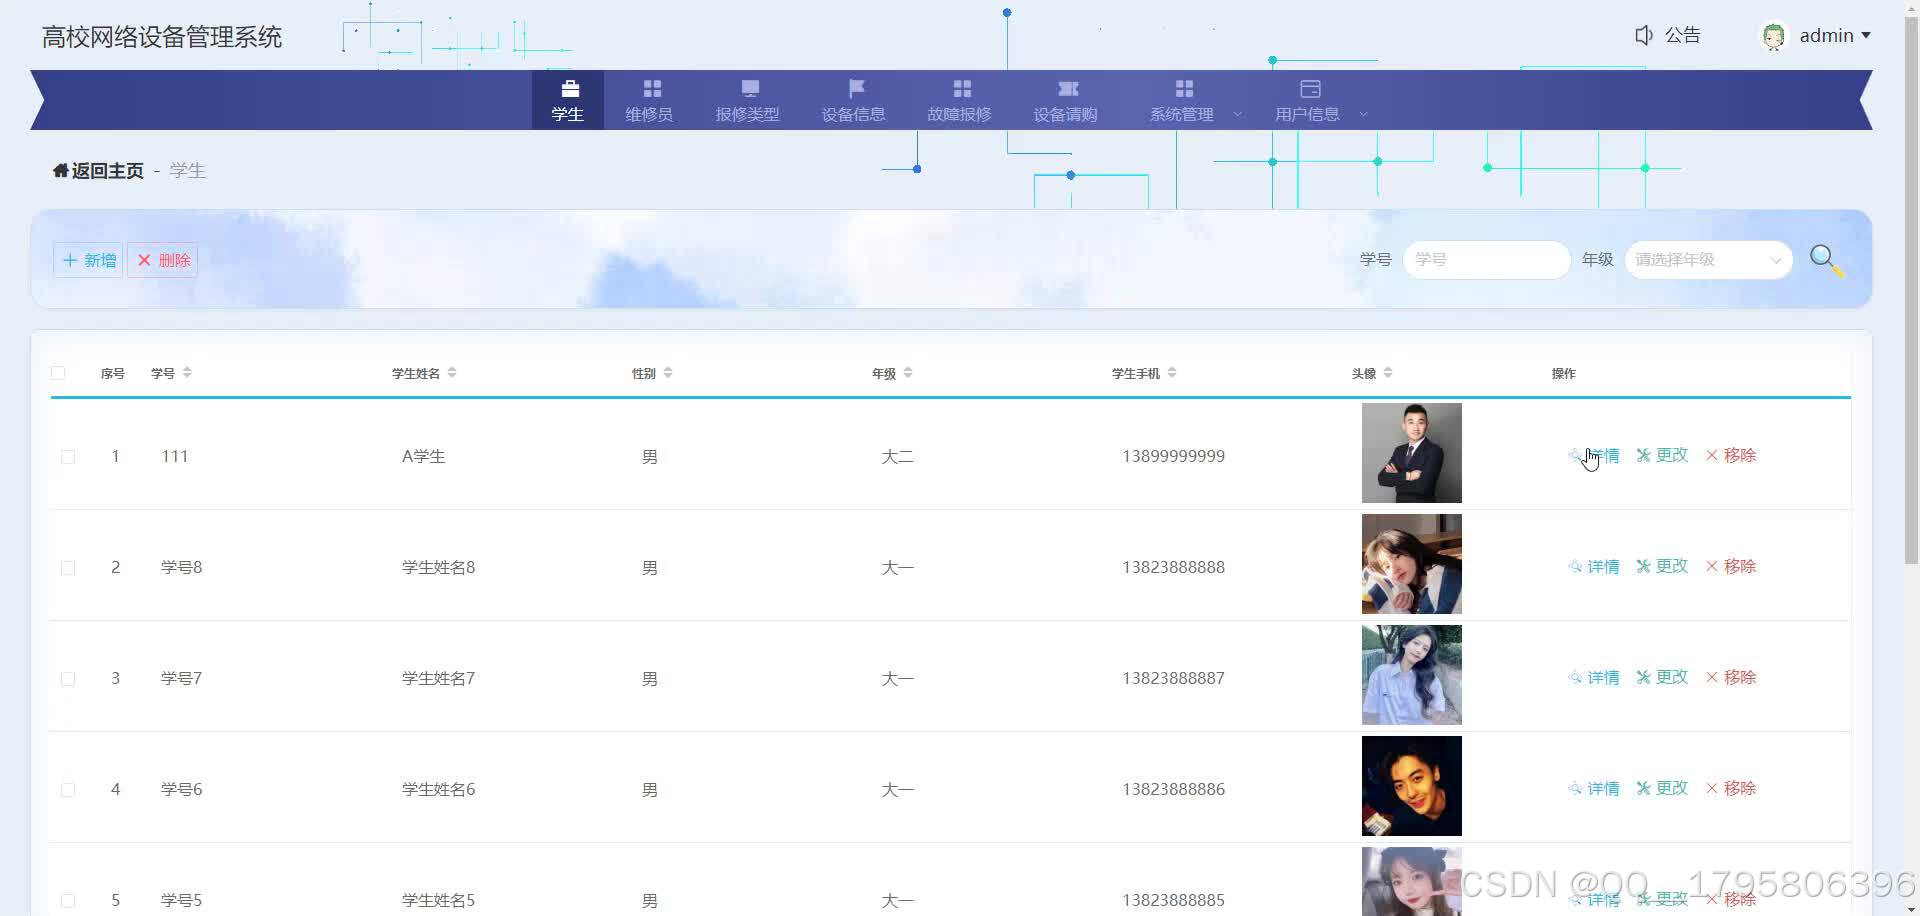Check the 学号7 row checkbox
The width and height of the screenshot is (1920, 916).
click(68, 679)
